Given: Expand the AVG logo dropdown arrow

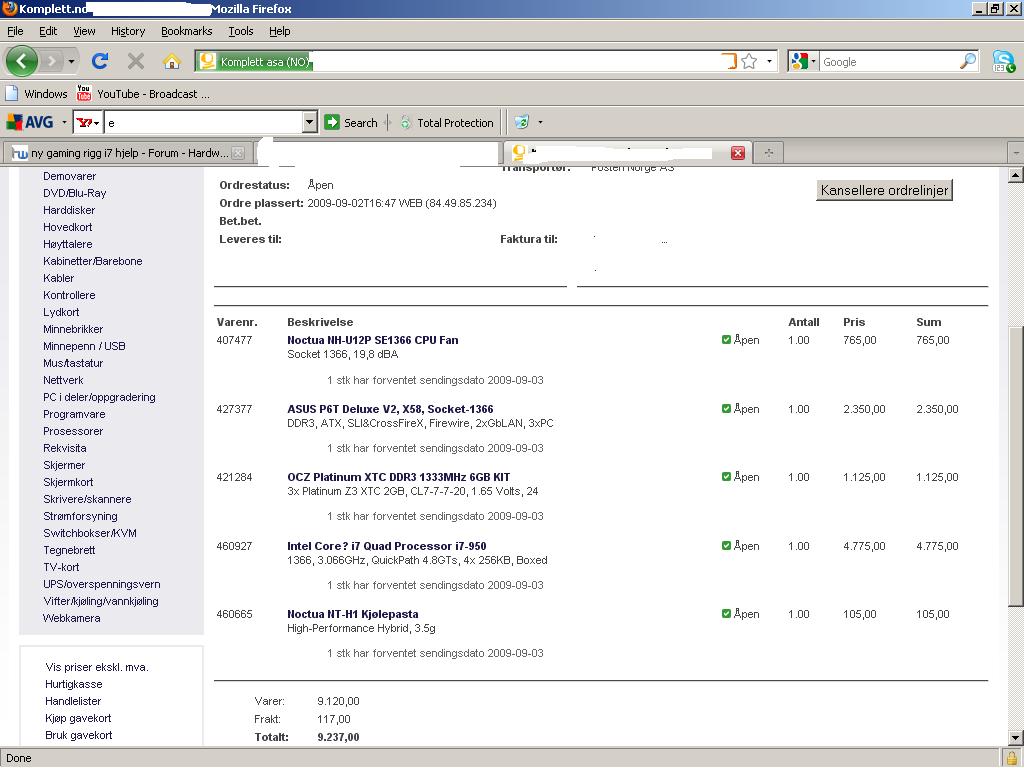Looking at the screenshot, I should (64, 122).
